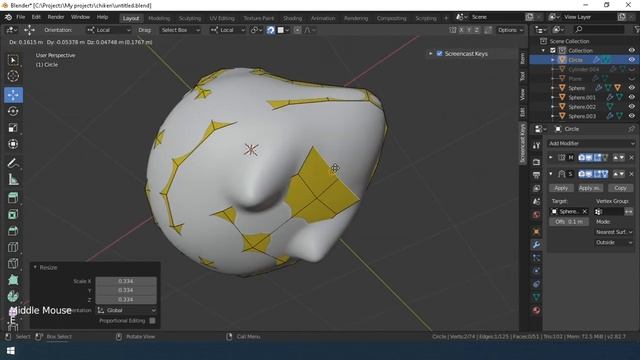Select the Inset Faces tool

(x=13, y=215)
